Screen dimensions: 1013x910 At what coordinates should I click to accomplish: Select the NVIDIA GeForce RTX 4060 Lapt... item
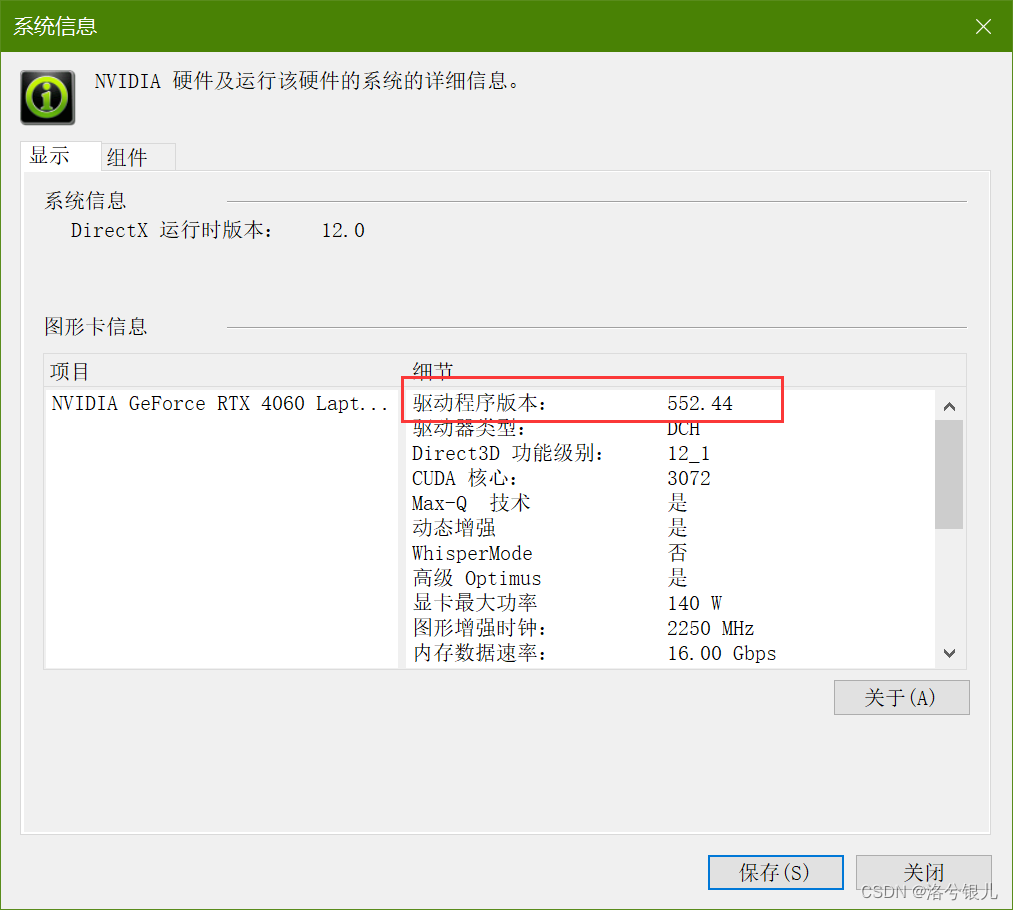(220, 404)
